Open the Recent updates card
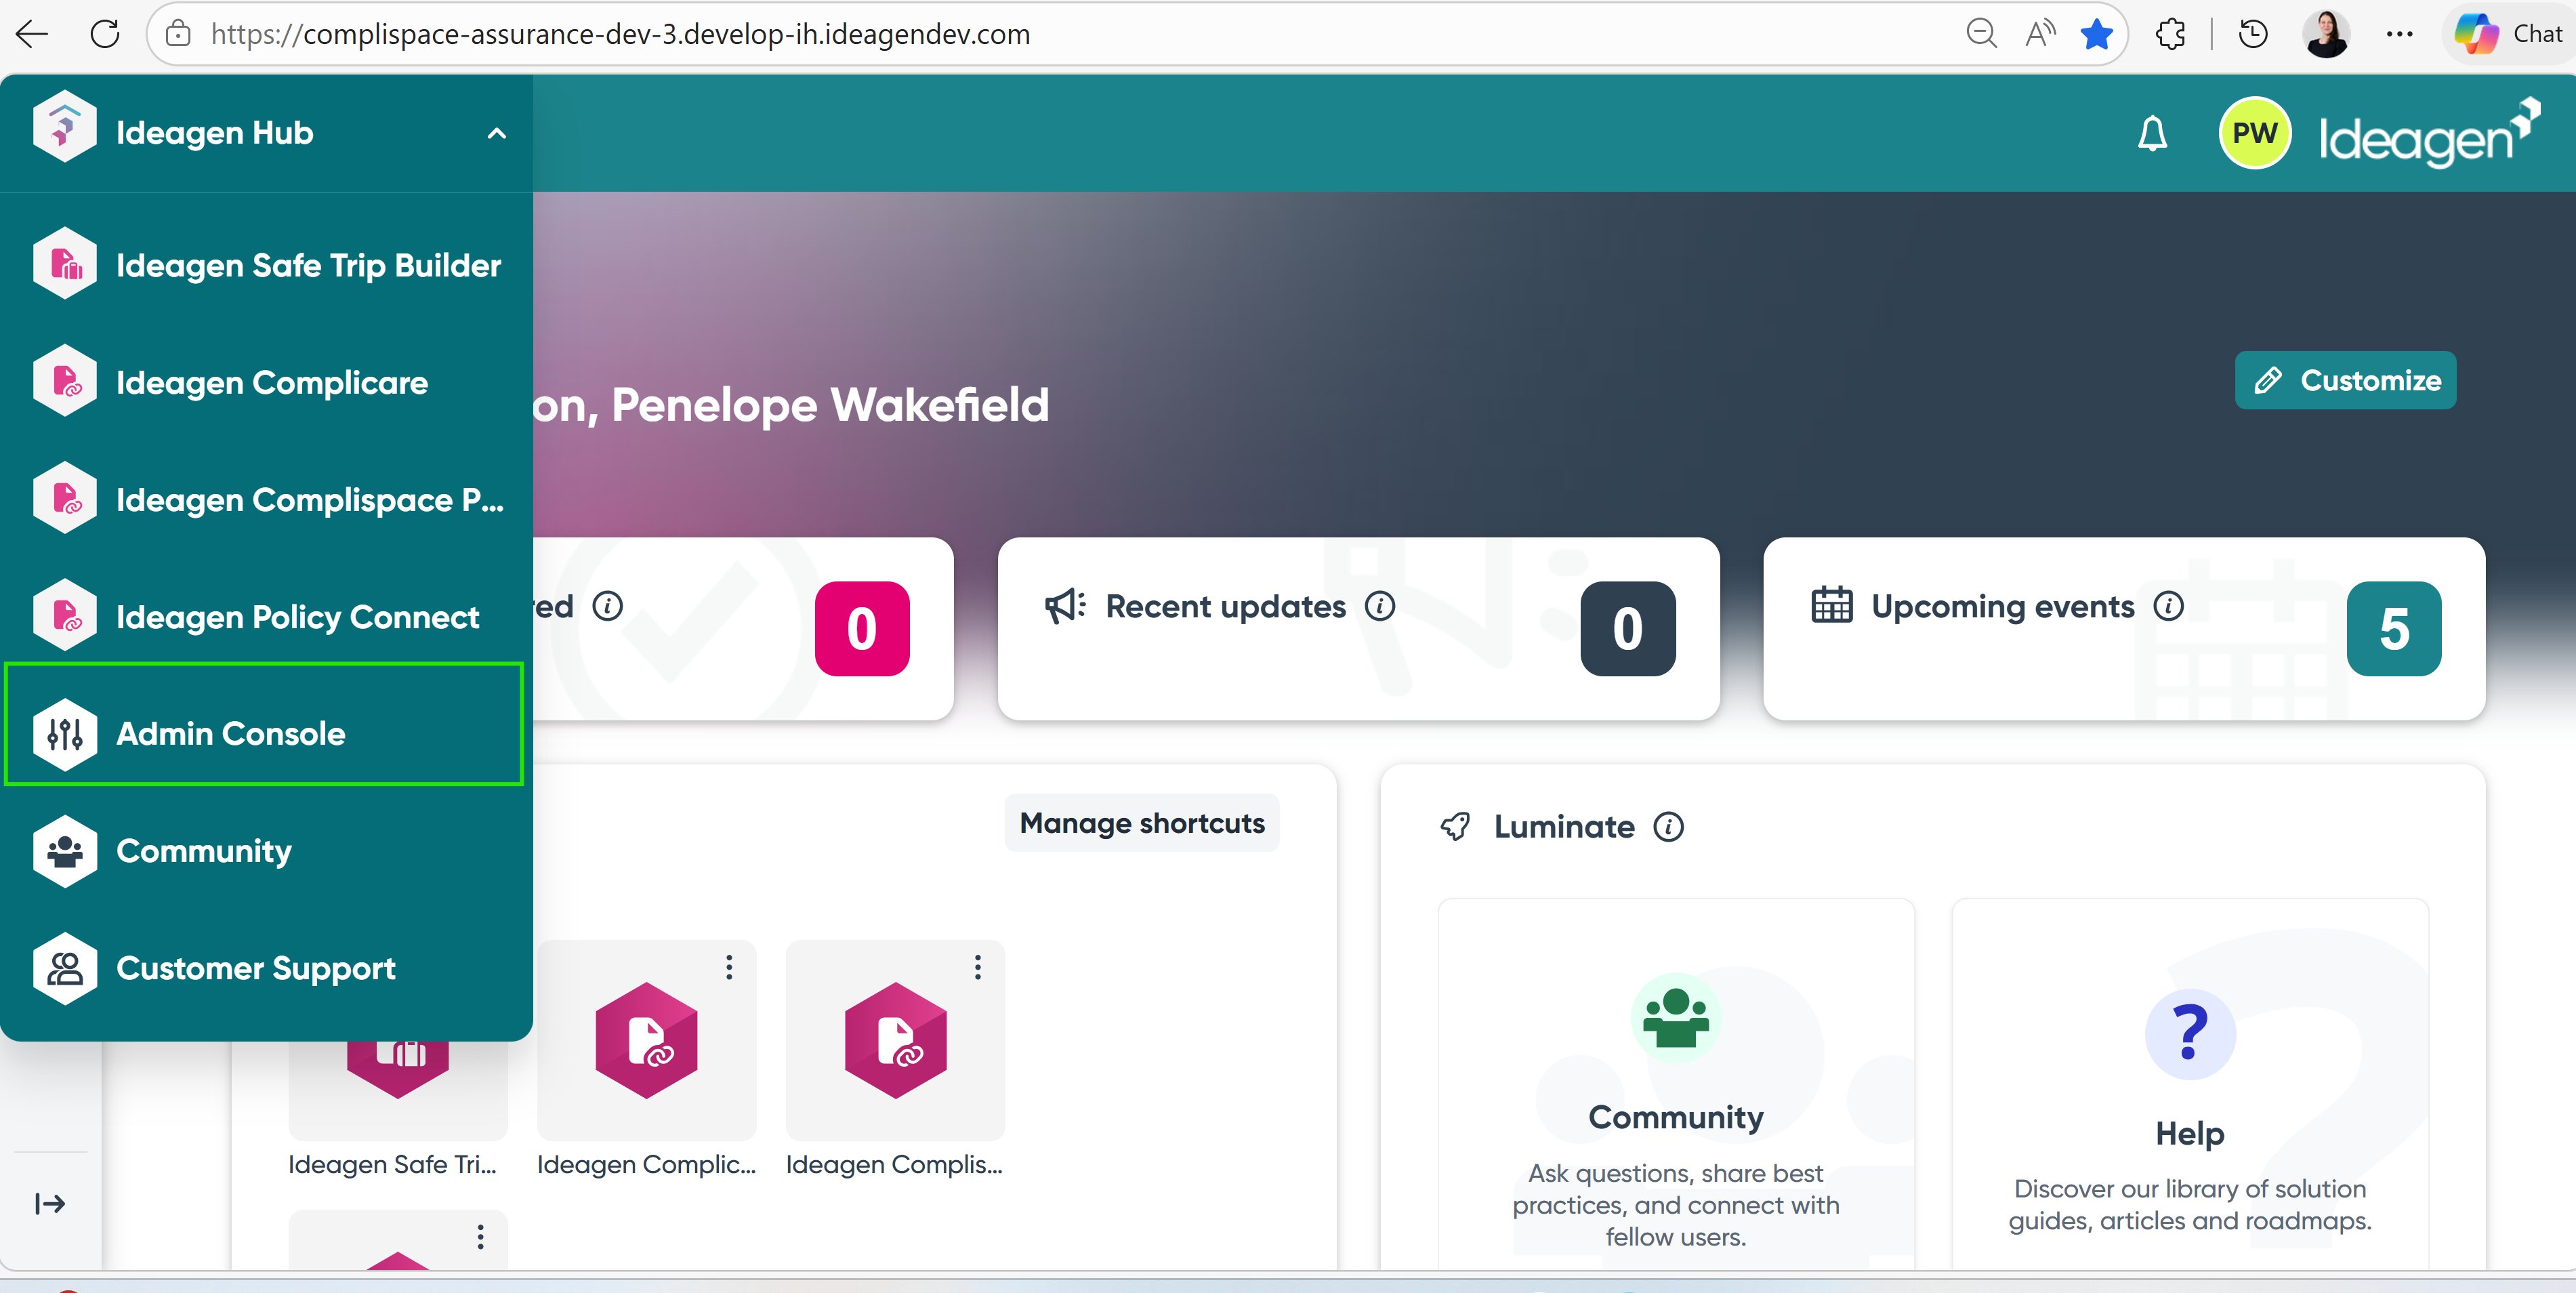 pyautogui.click(x=1358, y=628)
